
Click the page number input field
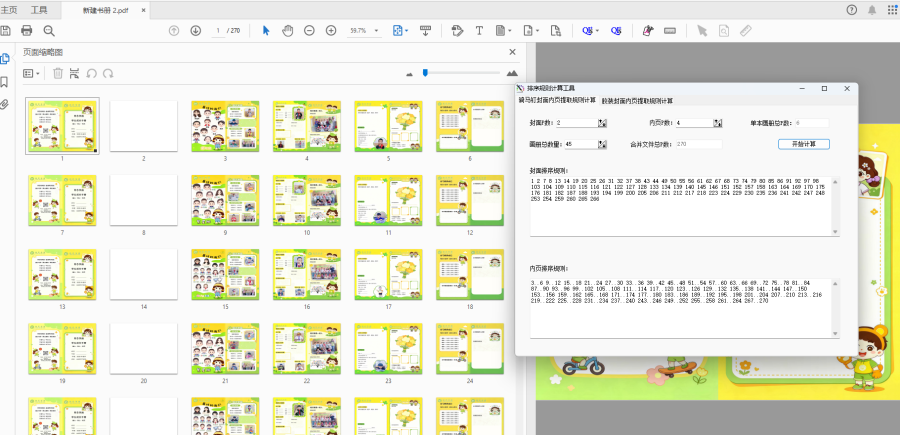tap(218, 30)
